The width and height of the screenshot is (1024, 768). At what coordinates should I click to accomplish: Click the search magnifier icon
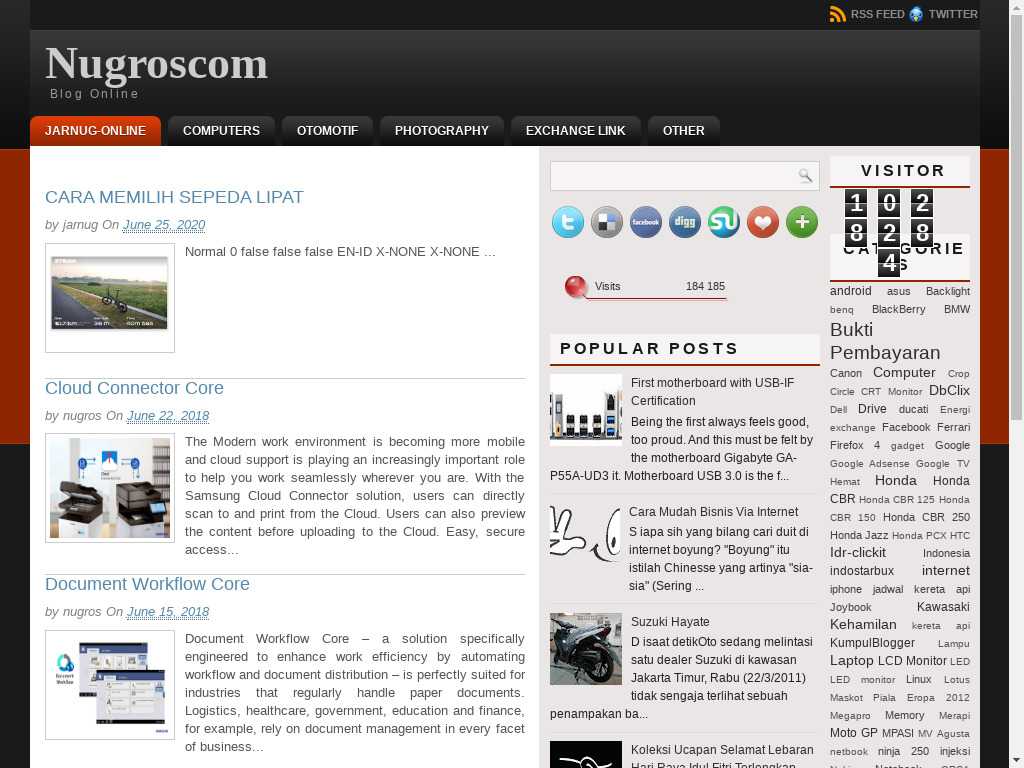pos(805,175)
